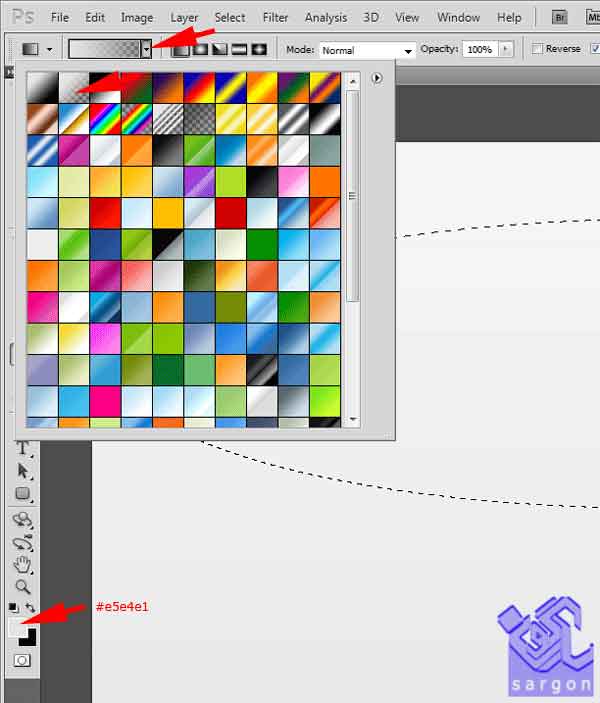Open the blending Mode dropdown
This screenshot has height=703, width=600.
367,51
